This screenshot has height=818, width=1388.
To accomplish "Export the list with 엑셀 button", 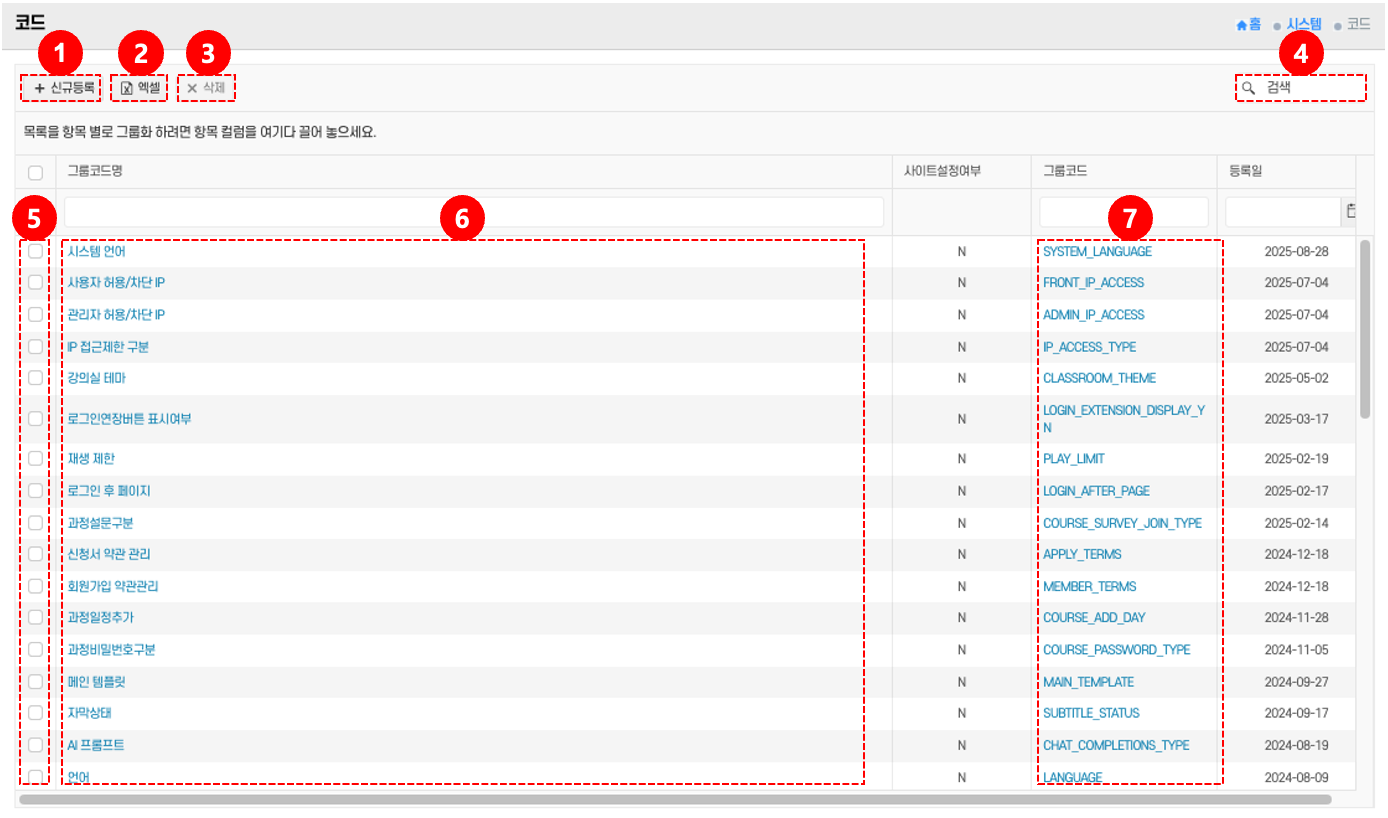I will [x=139, y=88].
